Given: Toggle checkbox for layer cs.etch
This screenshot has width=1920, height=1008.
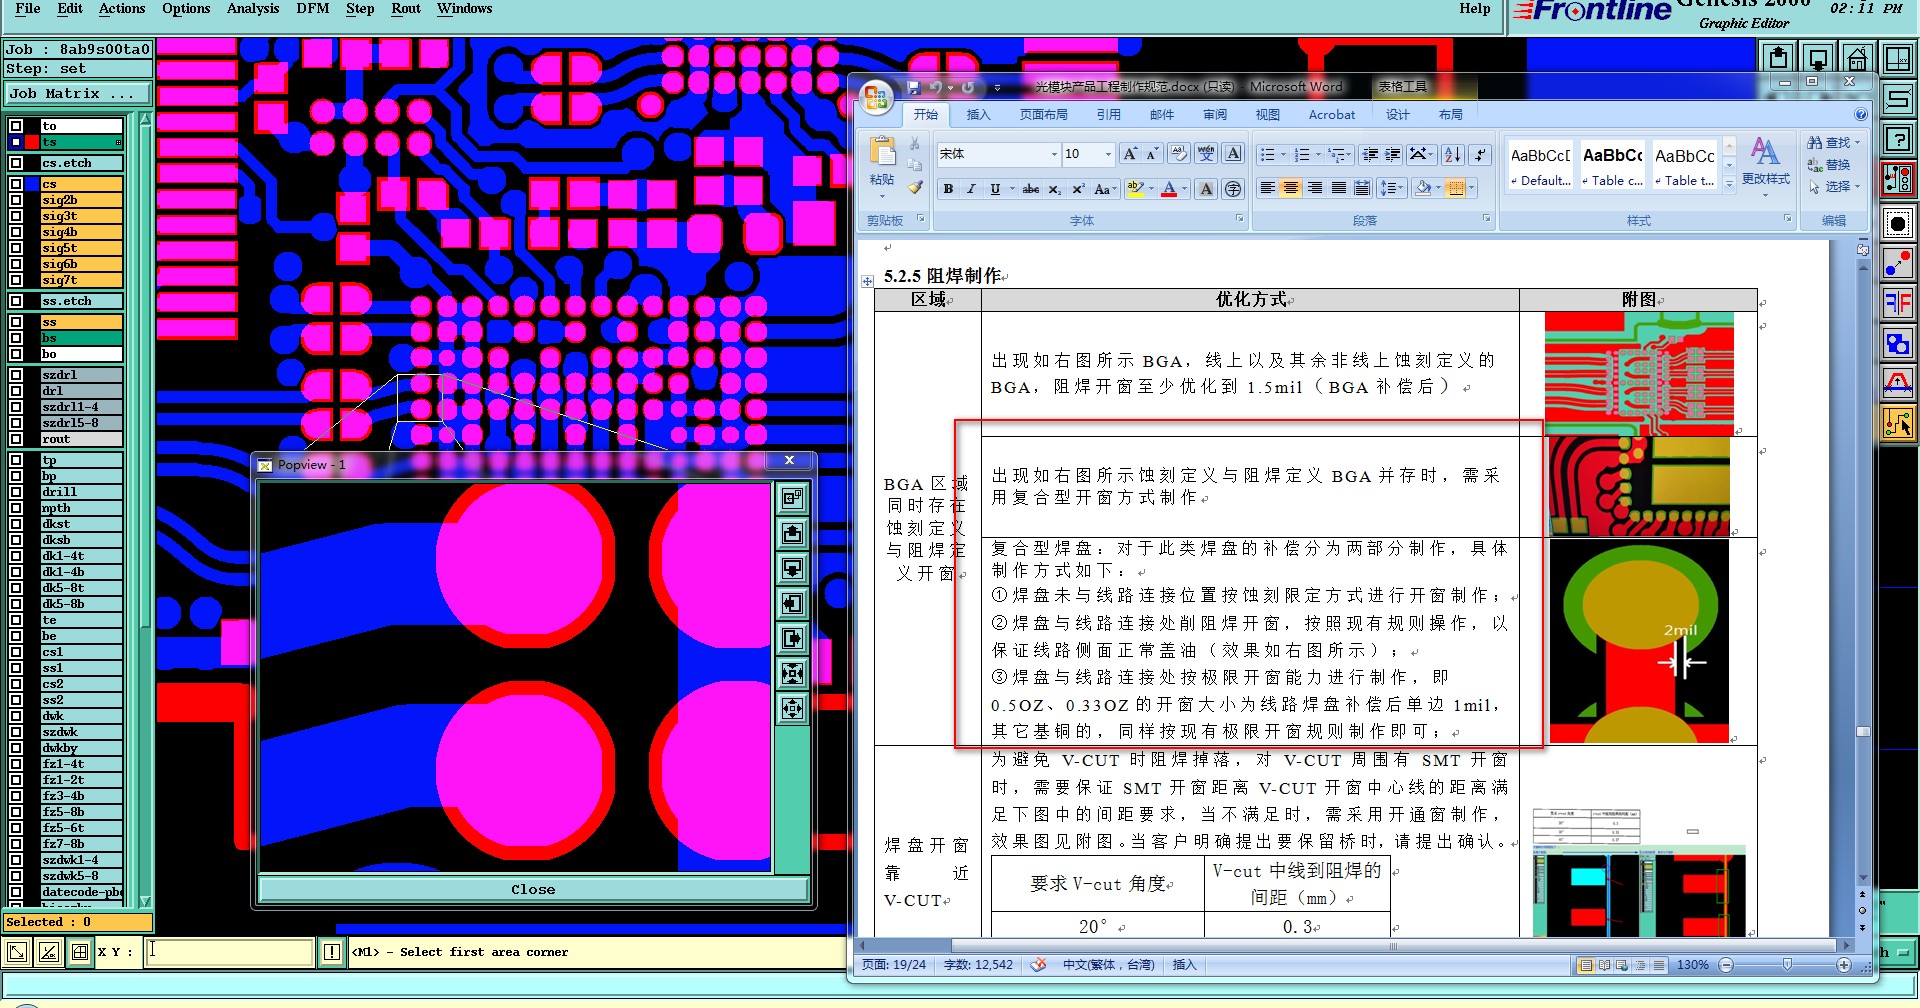Looking at the screenshot, I should click(16, 163).
